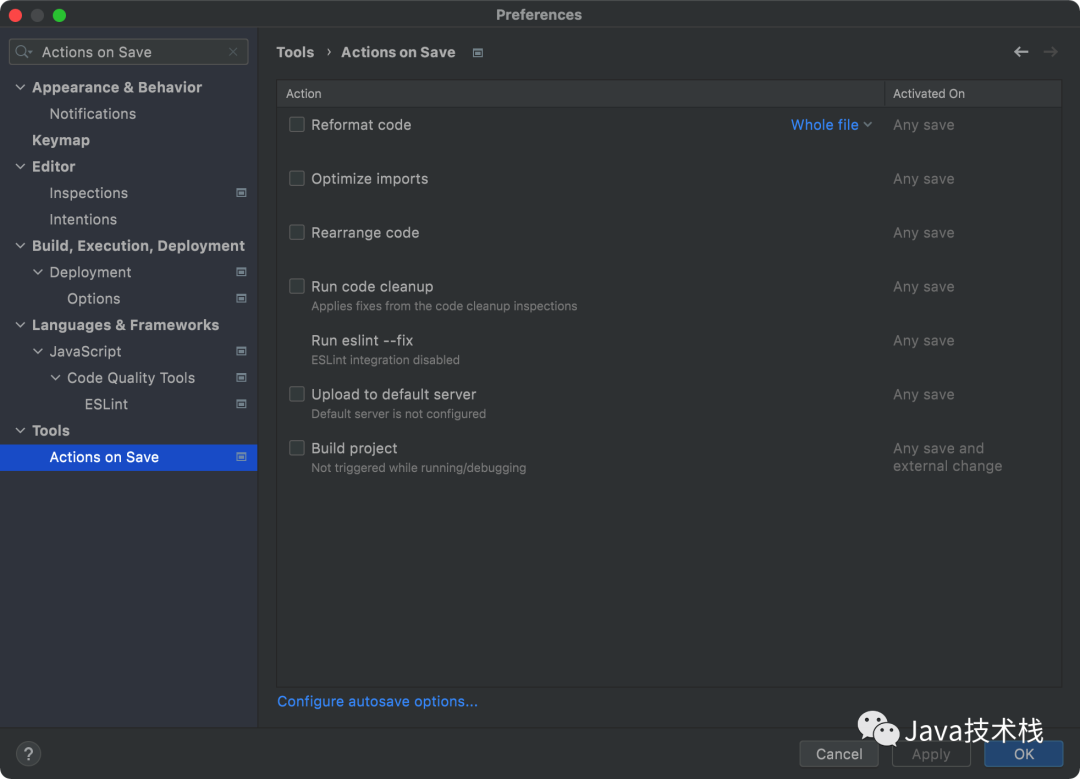Click project-level icon beside Options

(x=241, y=298)
